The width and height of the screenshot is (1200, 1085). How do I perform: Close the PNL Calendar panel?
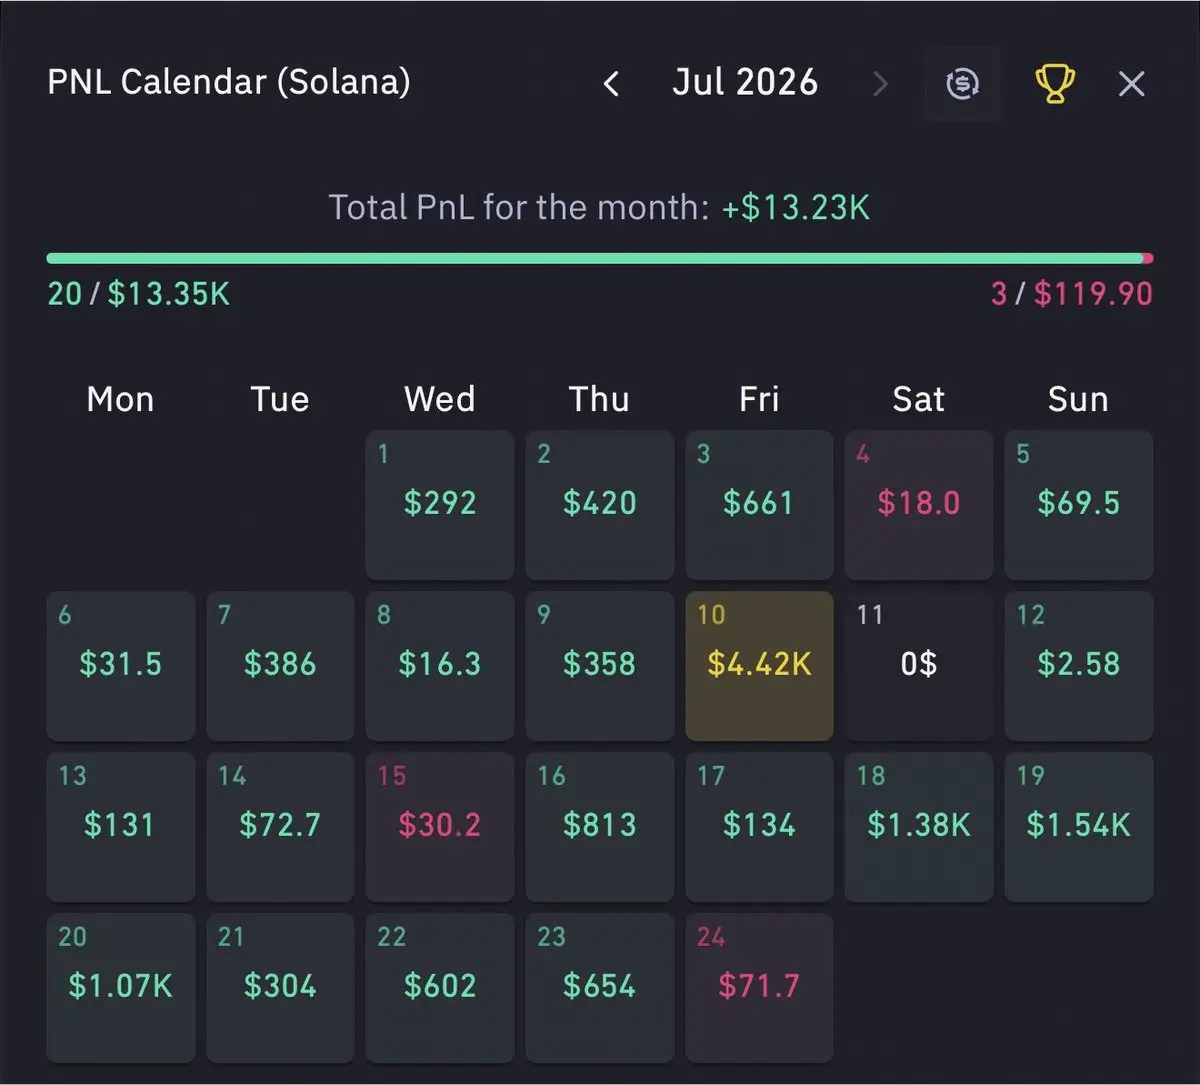click(x=1131, y=84)
